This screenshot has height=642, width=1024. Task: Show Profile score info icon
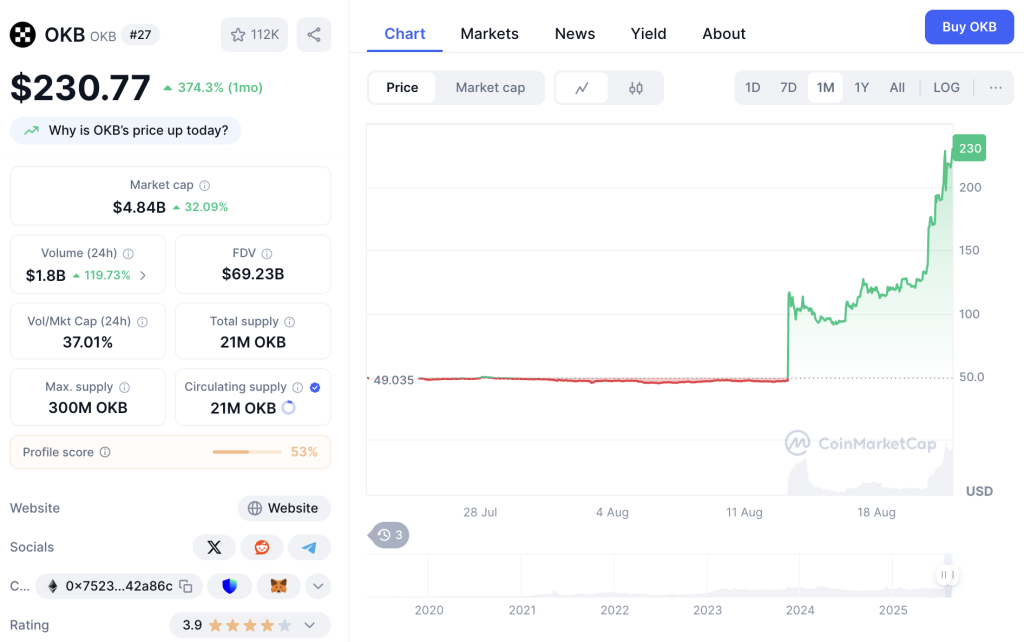point(105,452)
